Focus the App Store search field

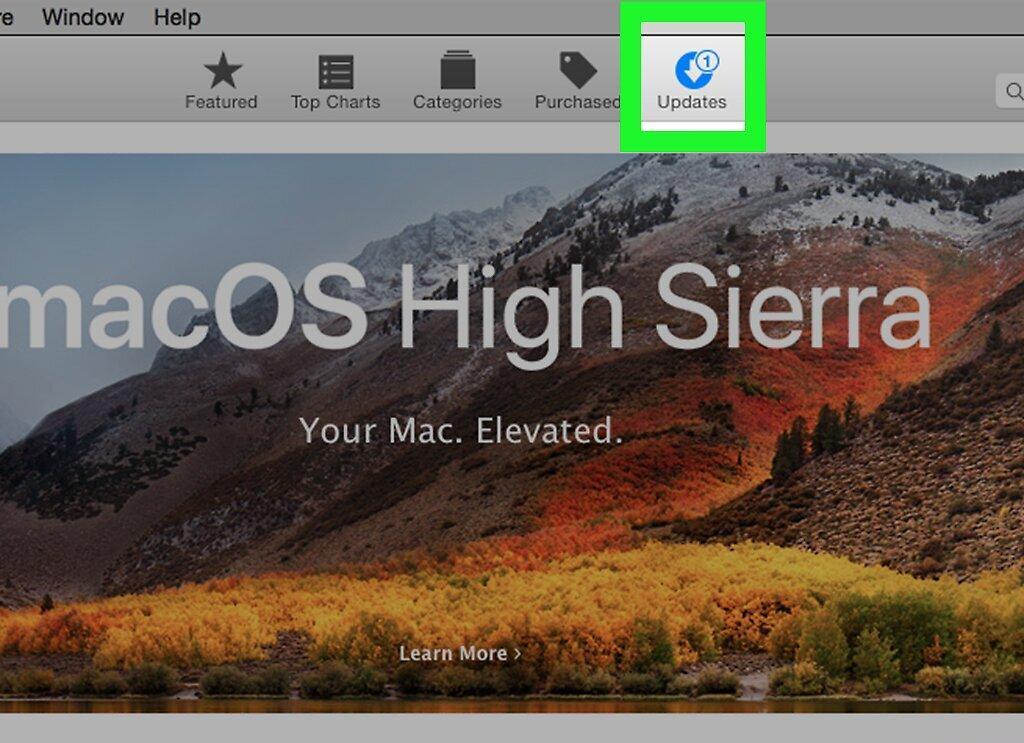point(1010,91)
